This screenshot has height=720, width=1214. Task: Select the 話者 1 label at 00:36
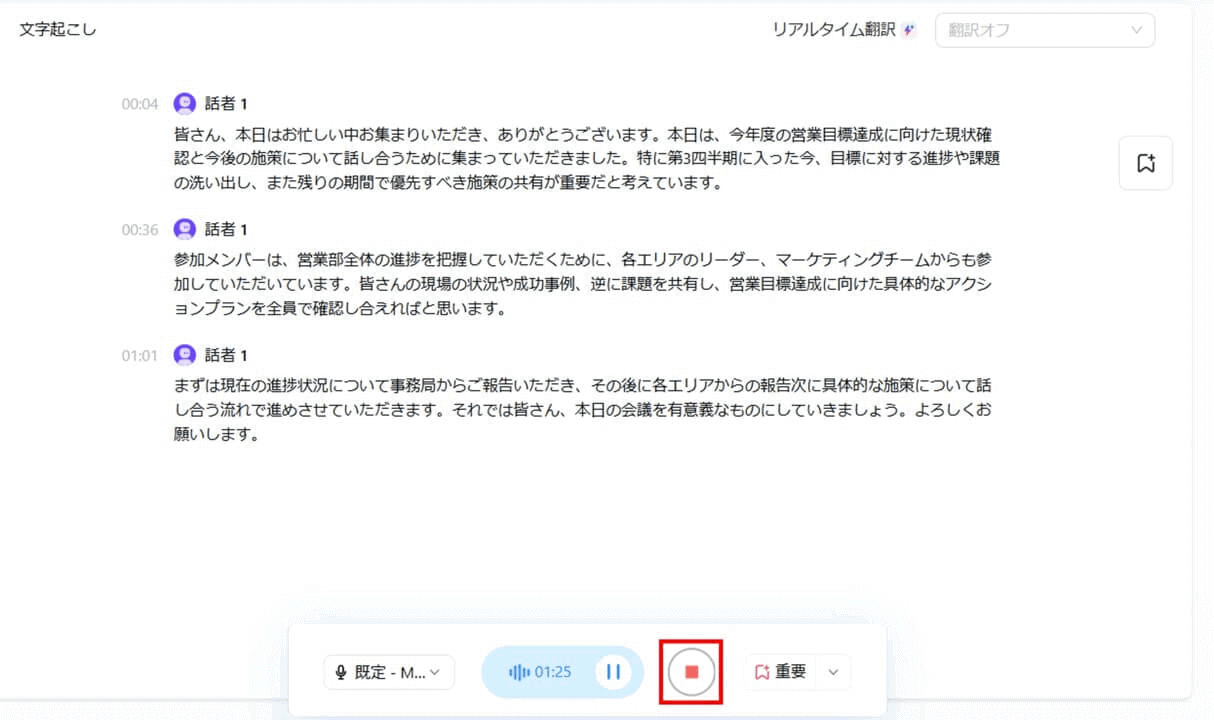(x=226, y=229)
